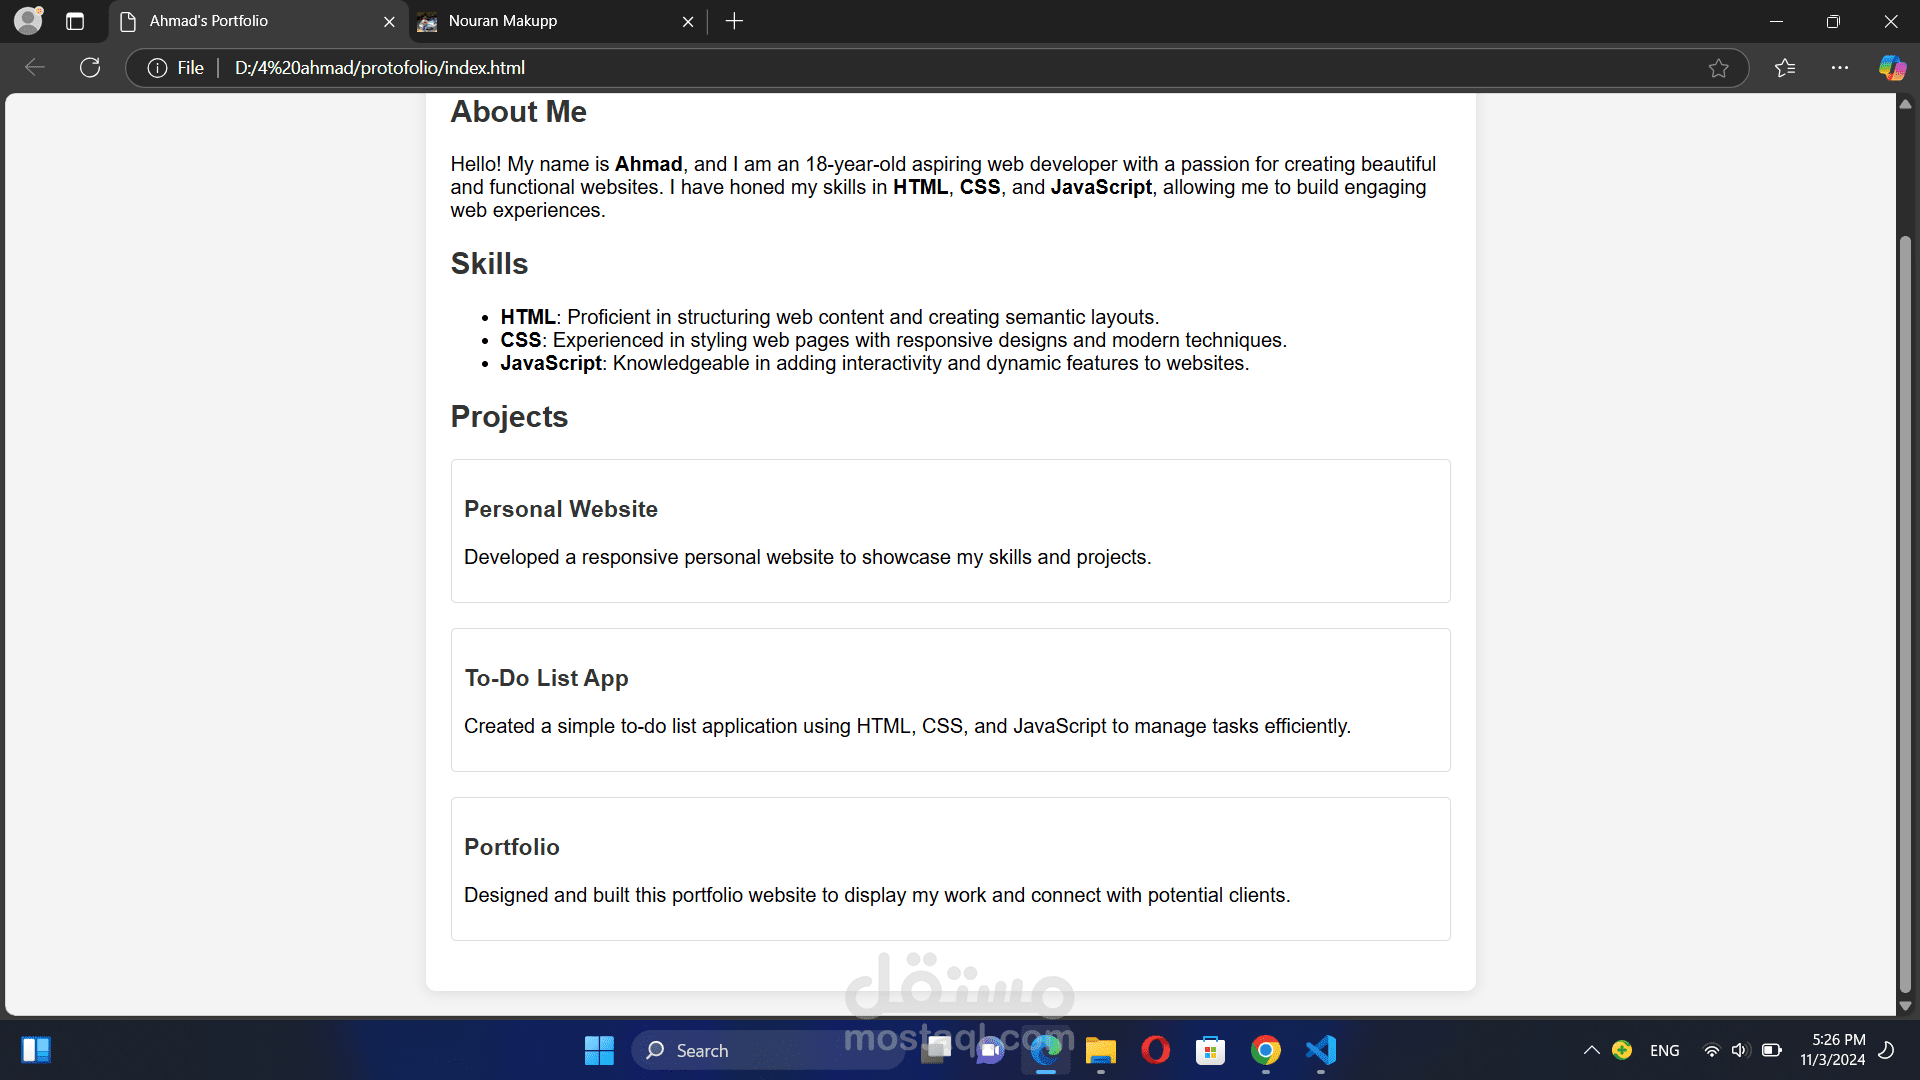
Task: Open browser Settings and more menu
Action: point(1840,67)
